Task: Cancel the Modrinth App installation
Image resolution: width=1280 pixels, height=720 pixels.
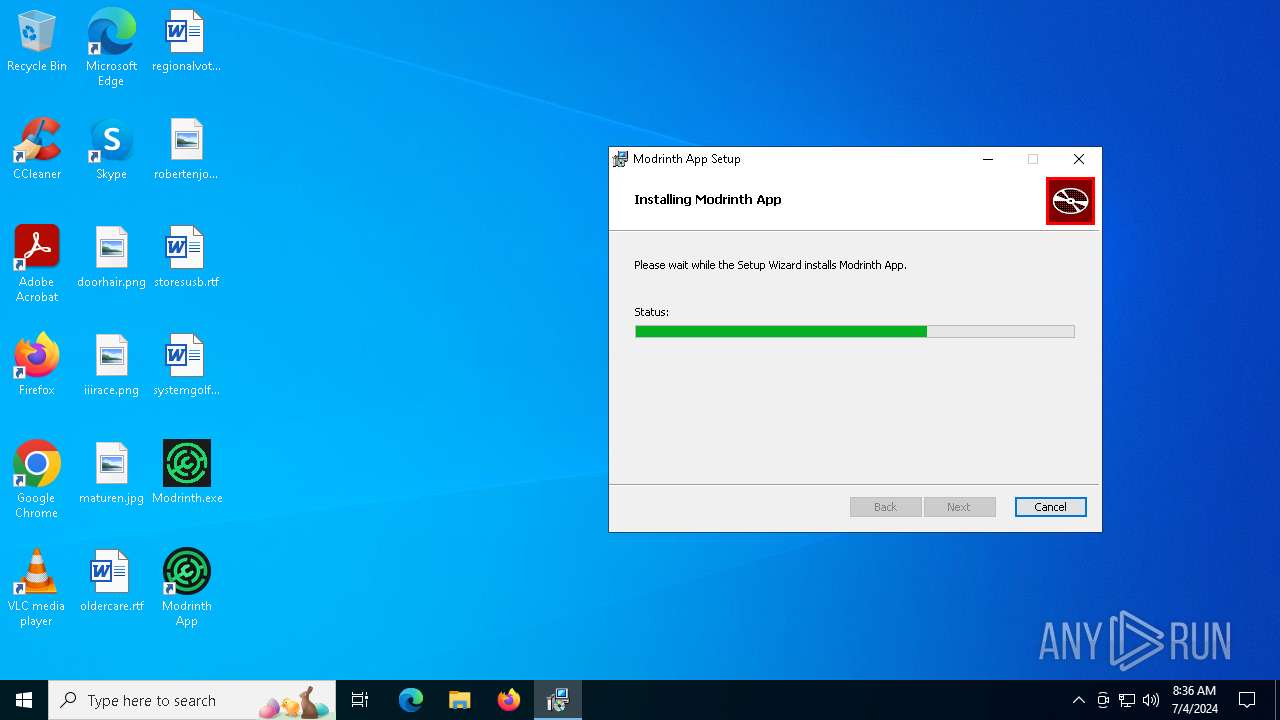Action: (x=1050, y=507)
